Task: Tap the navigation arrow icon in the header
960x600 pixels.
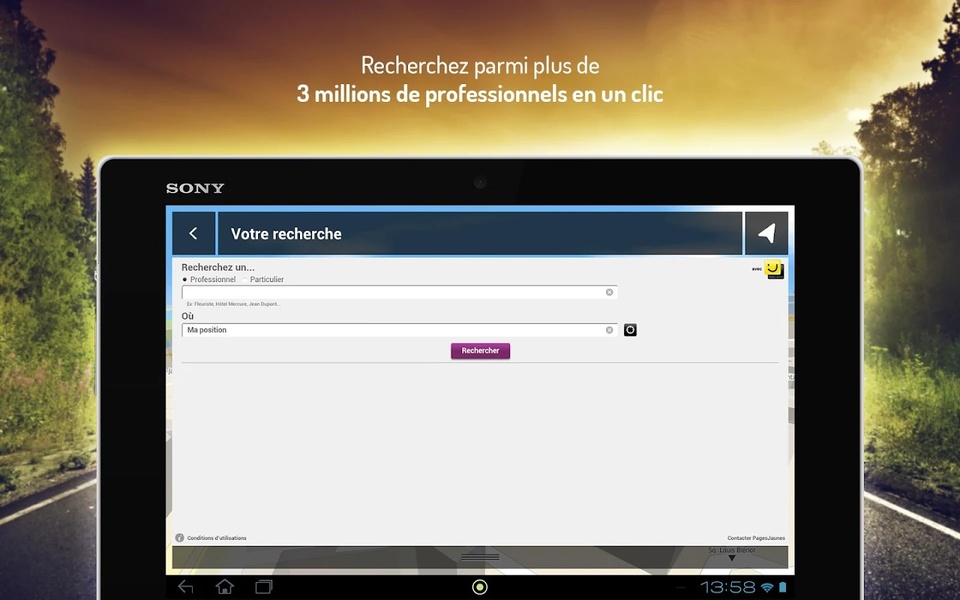Action: (767, 233)
